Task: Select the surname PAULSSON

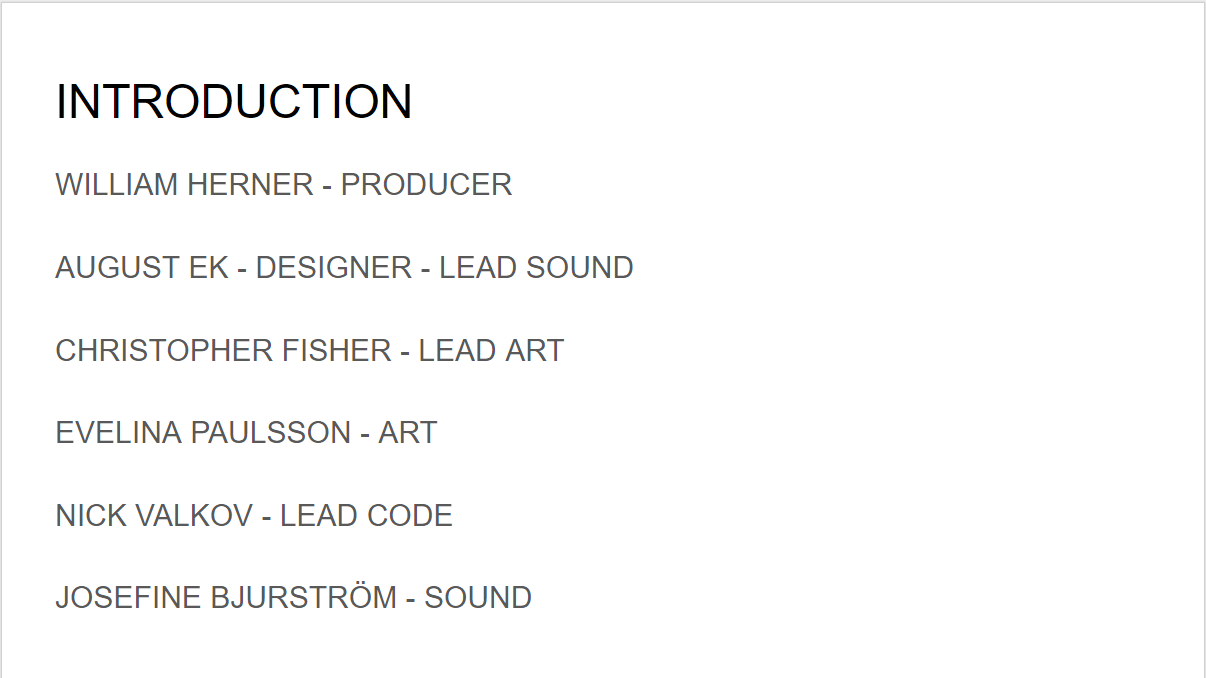Action: click(270, 433)
